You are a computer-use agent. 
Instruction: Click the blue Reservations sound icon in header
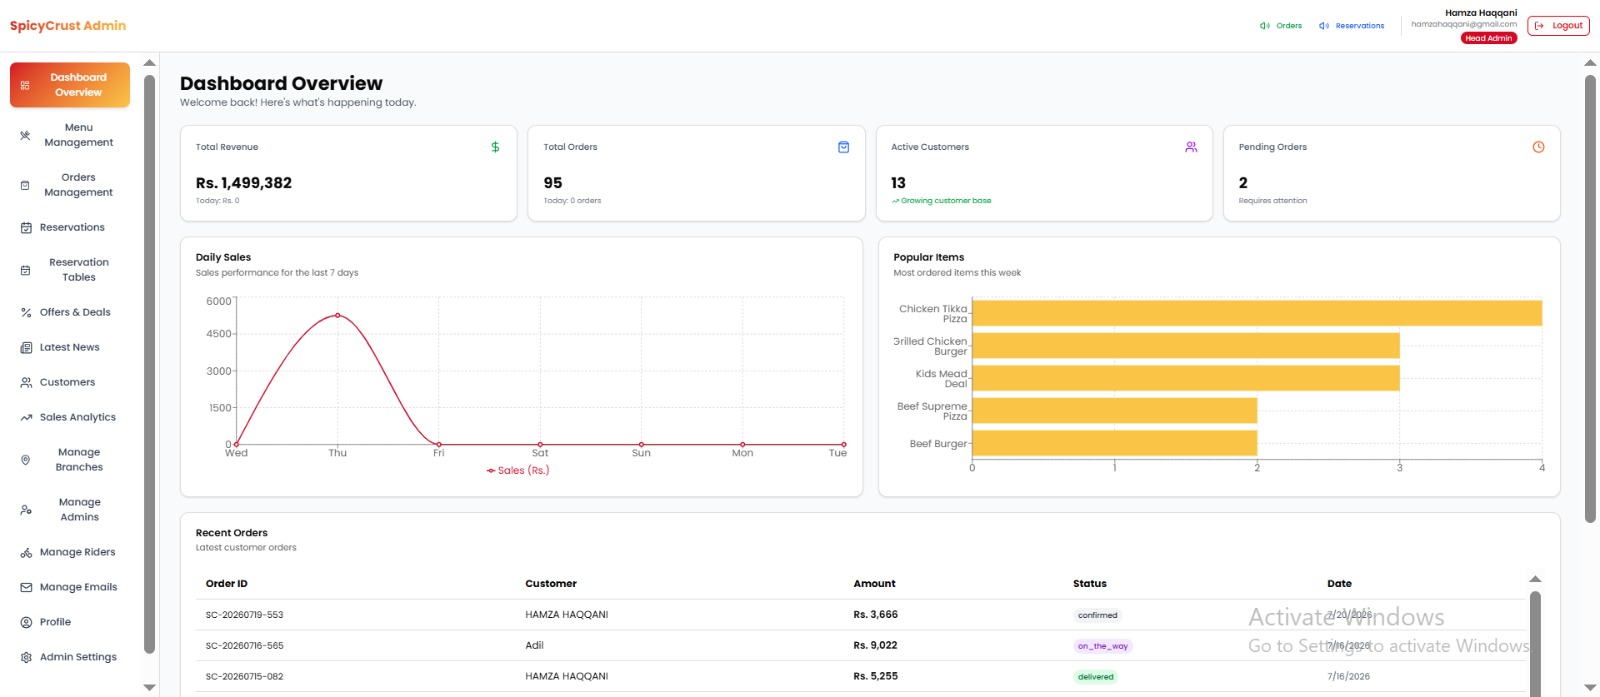[x=1324, y=26]
